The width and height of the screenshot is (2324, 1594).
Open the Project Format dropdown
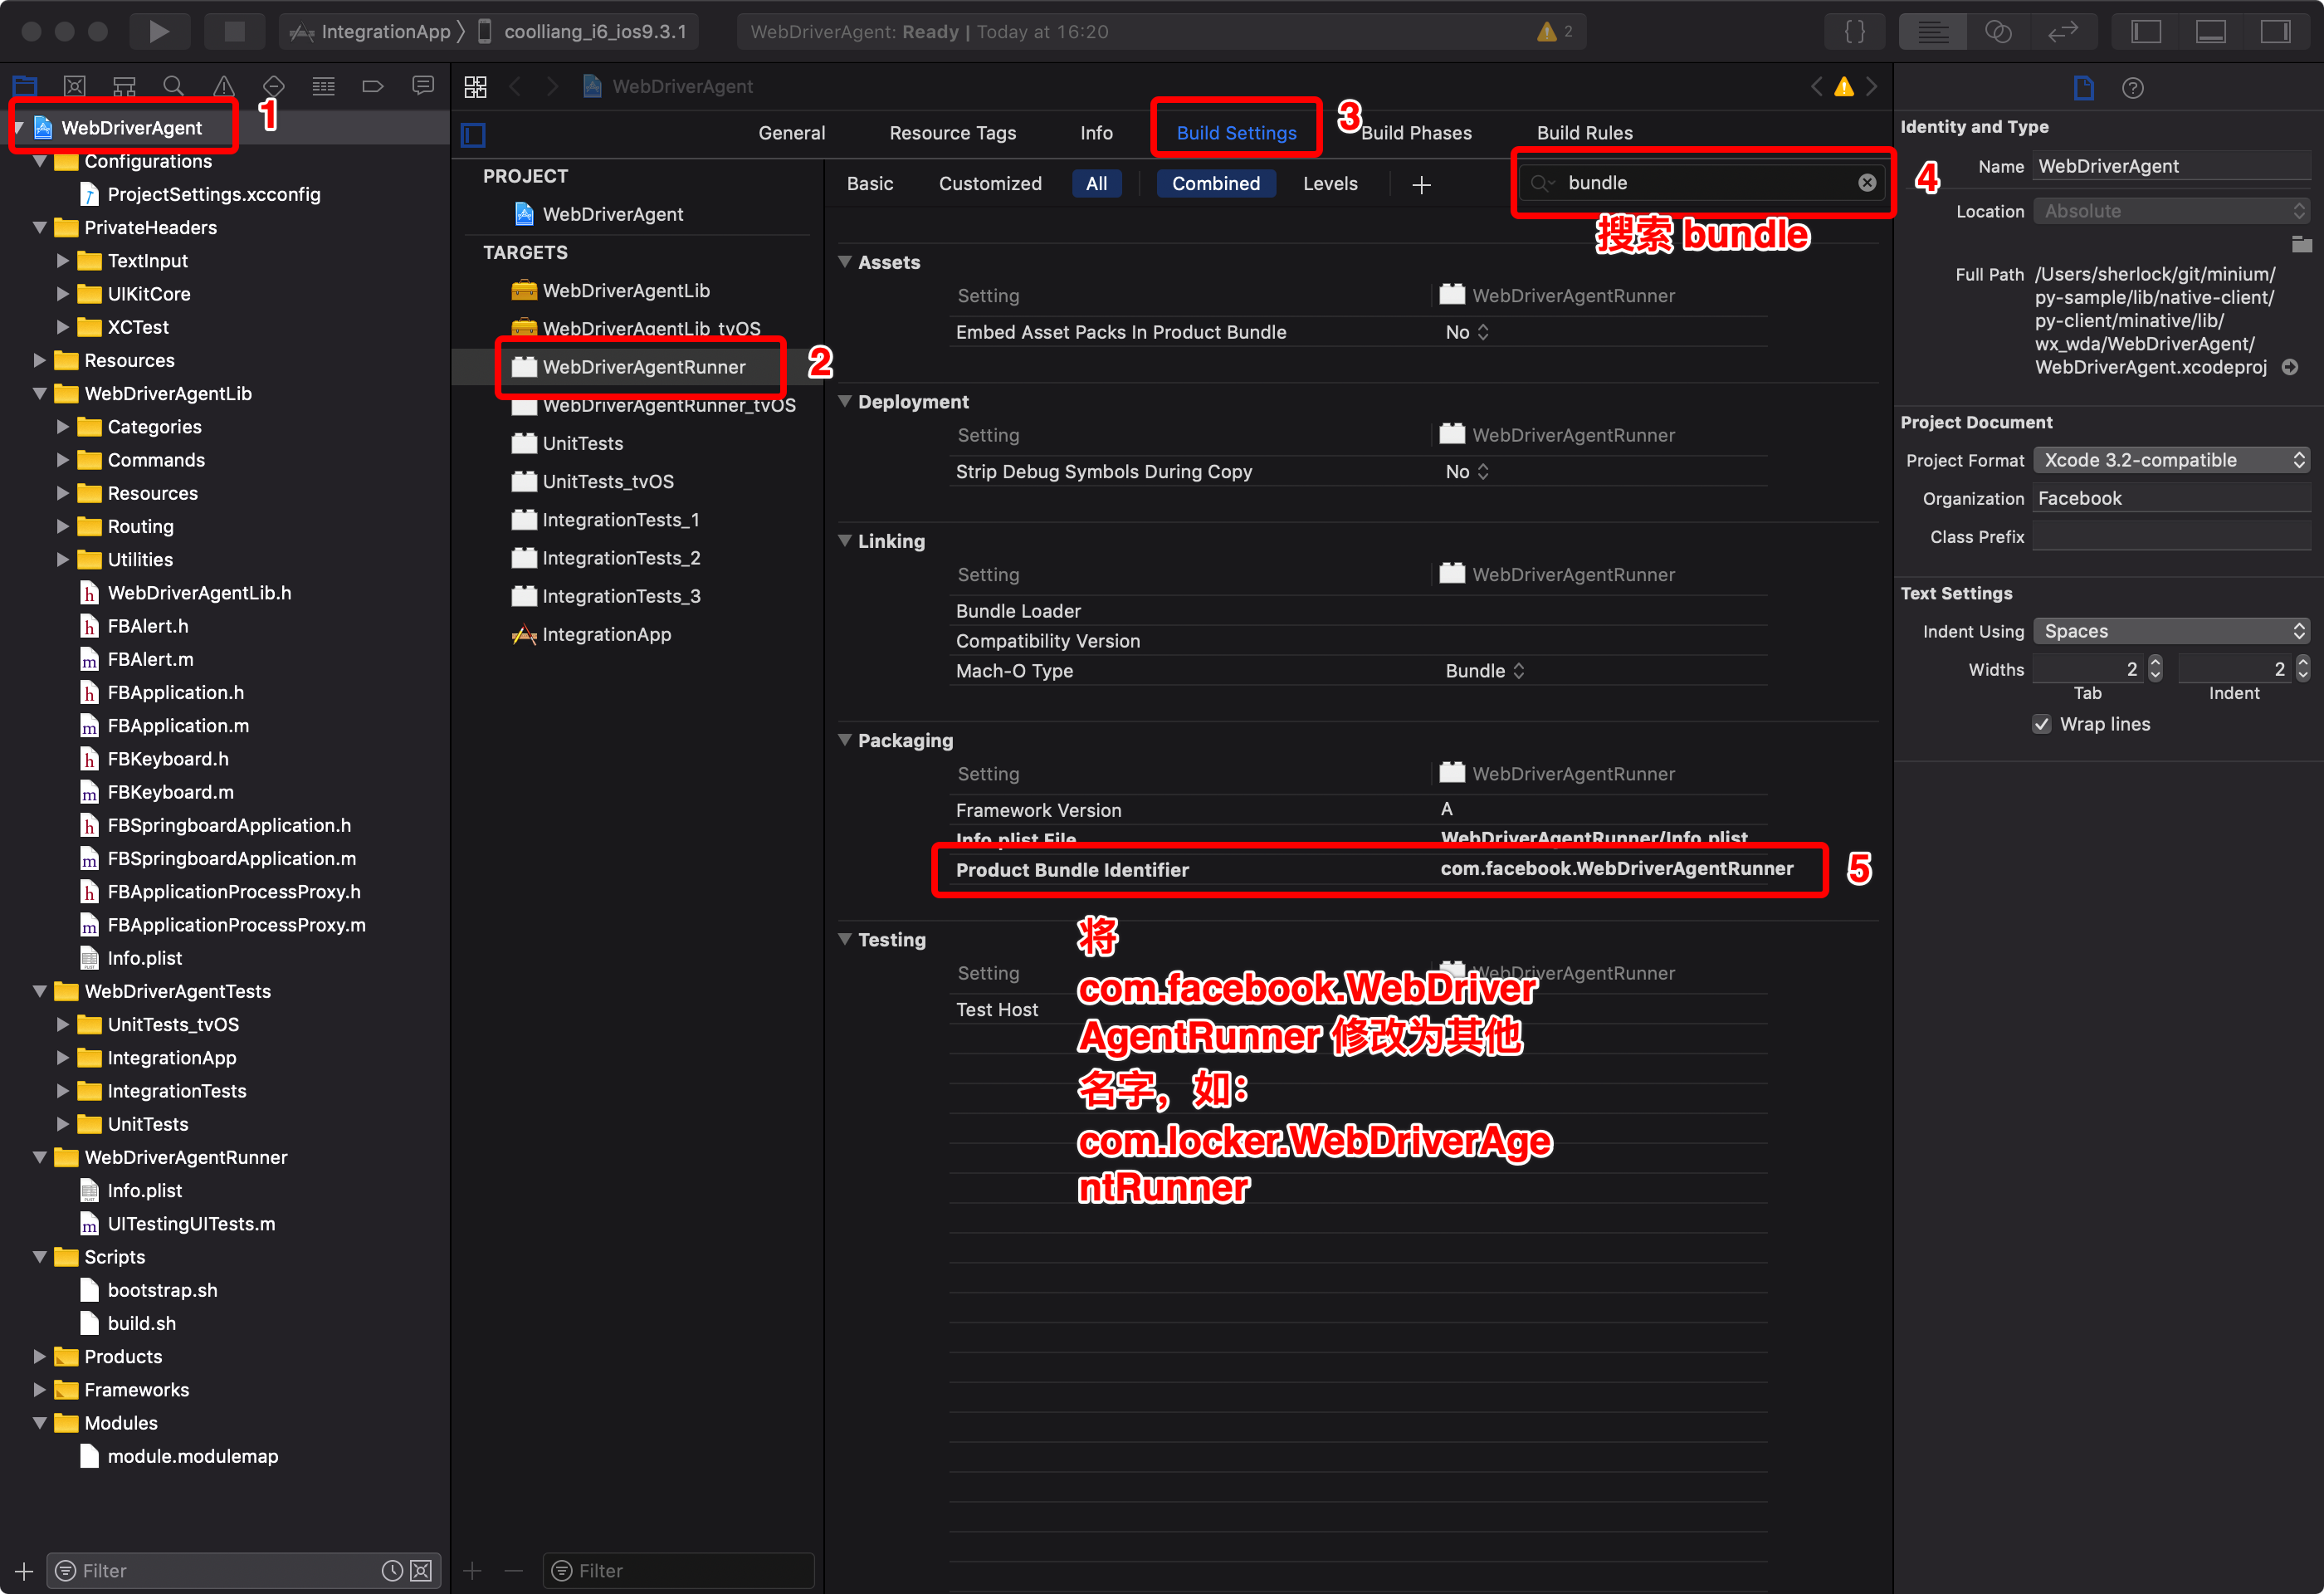click(x=2172, y=460)
